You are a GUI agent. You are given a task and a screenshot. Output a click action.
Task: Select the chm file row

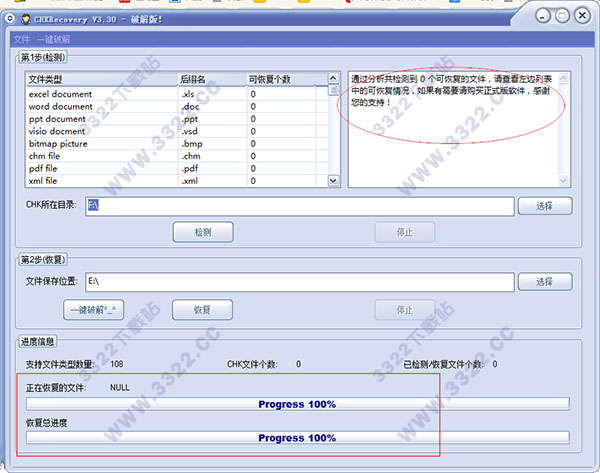(x=177, y=156)
